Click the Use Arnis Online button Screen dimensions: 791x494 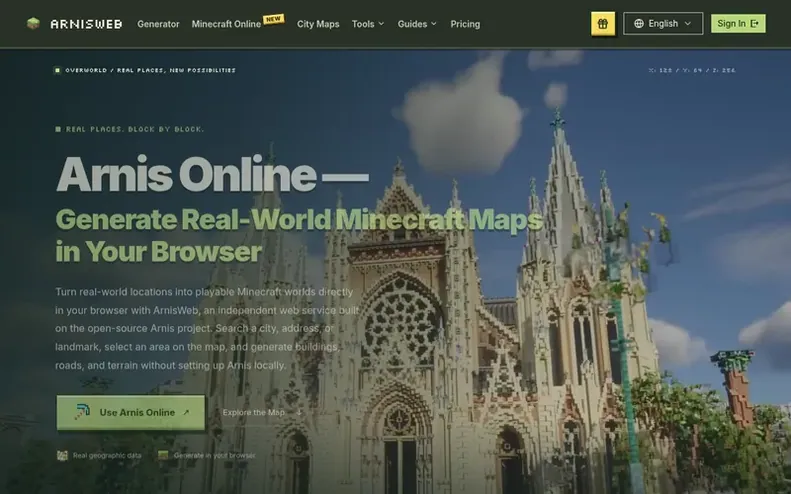[131, 412]
